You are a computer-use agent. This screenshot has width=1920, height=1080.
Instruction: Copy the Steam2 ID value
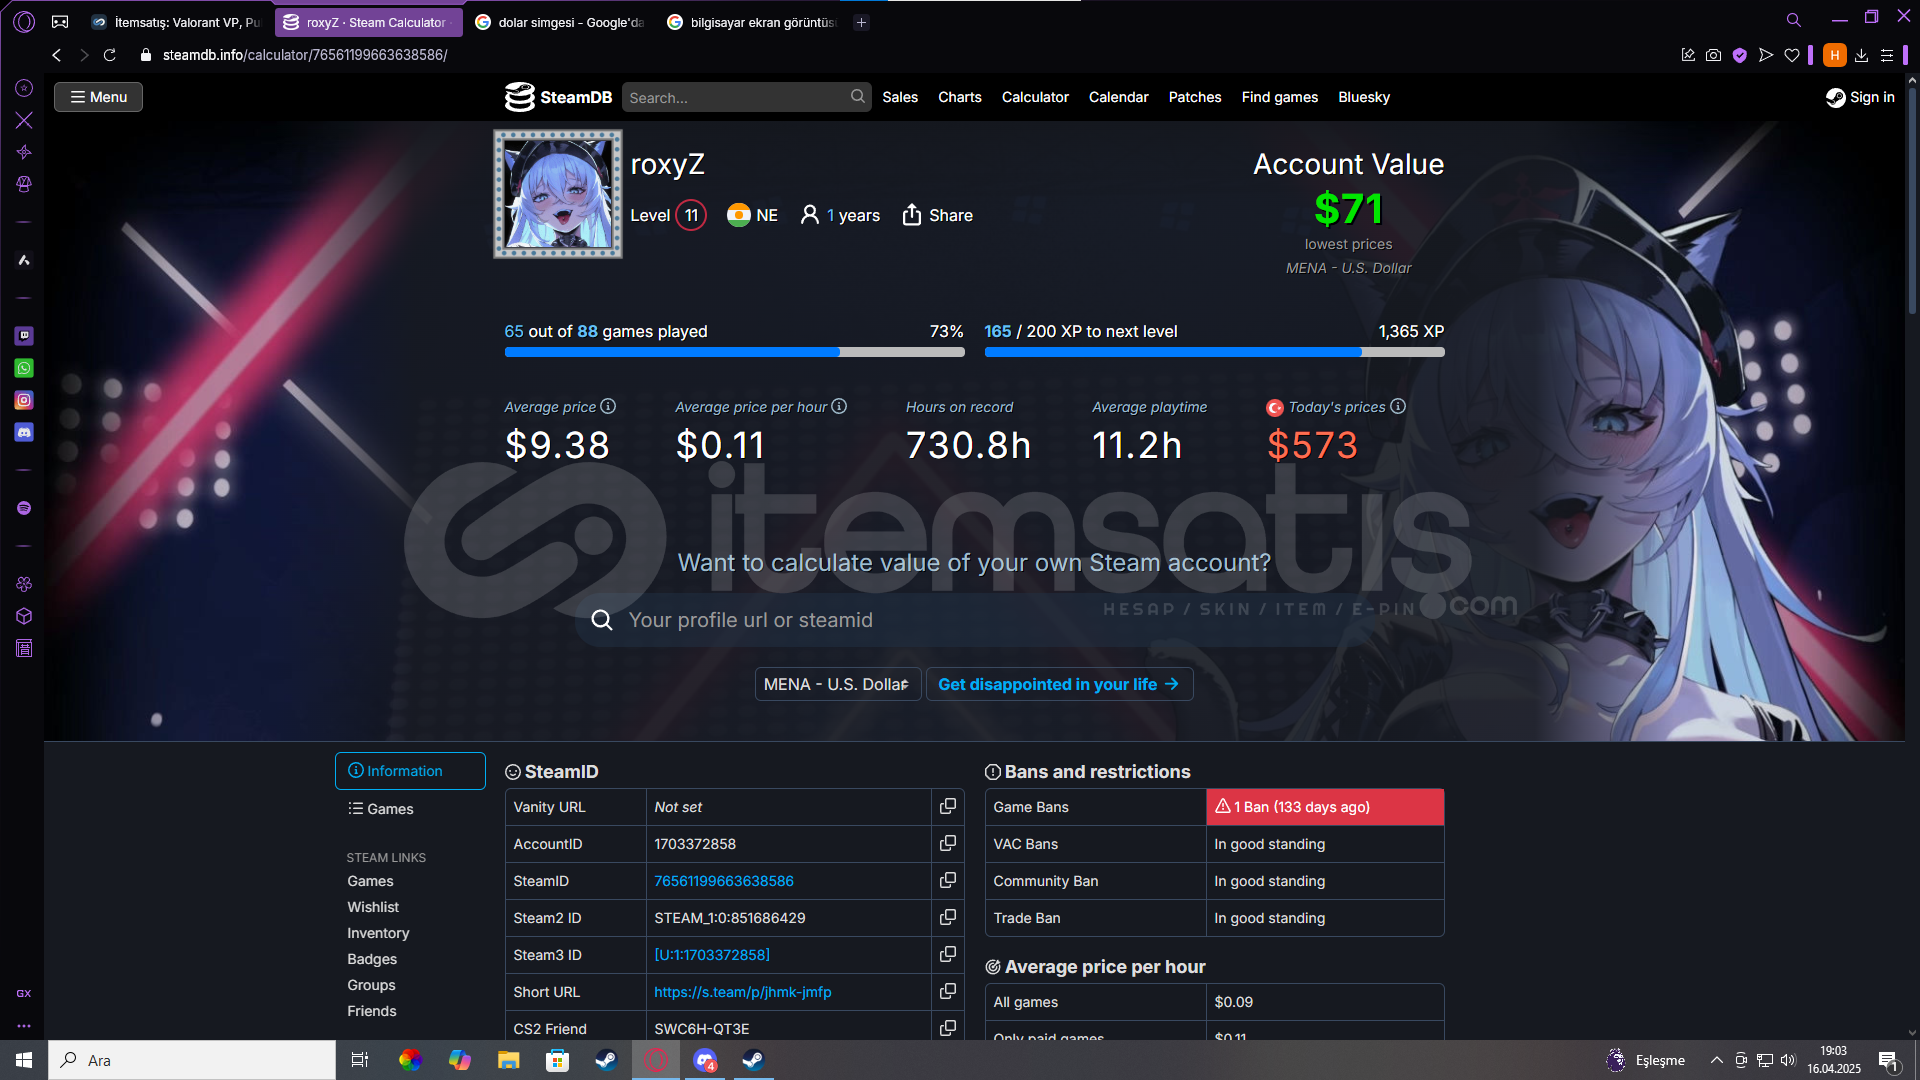[948, 917]
